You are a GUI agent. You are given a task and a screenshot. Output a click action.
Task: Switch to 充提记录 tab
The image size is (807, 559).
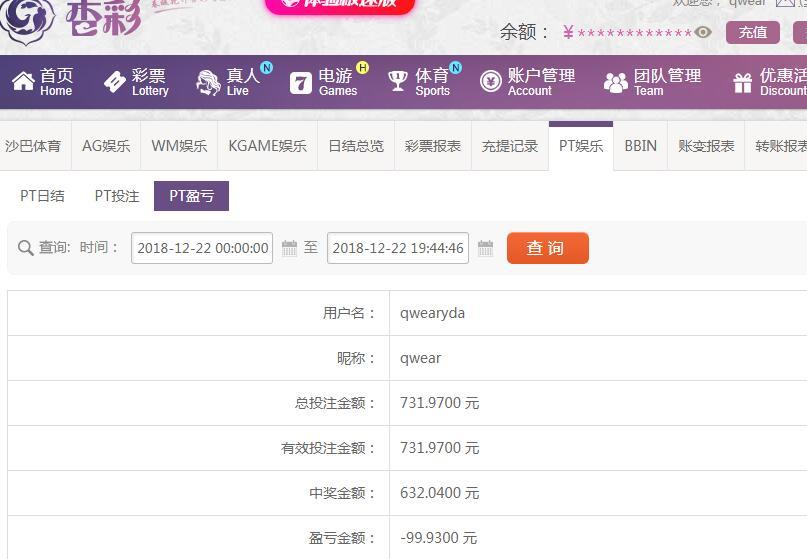click(x=510, y=146)
